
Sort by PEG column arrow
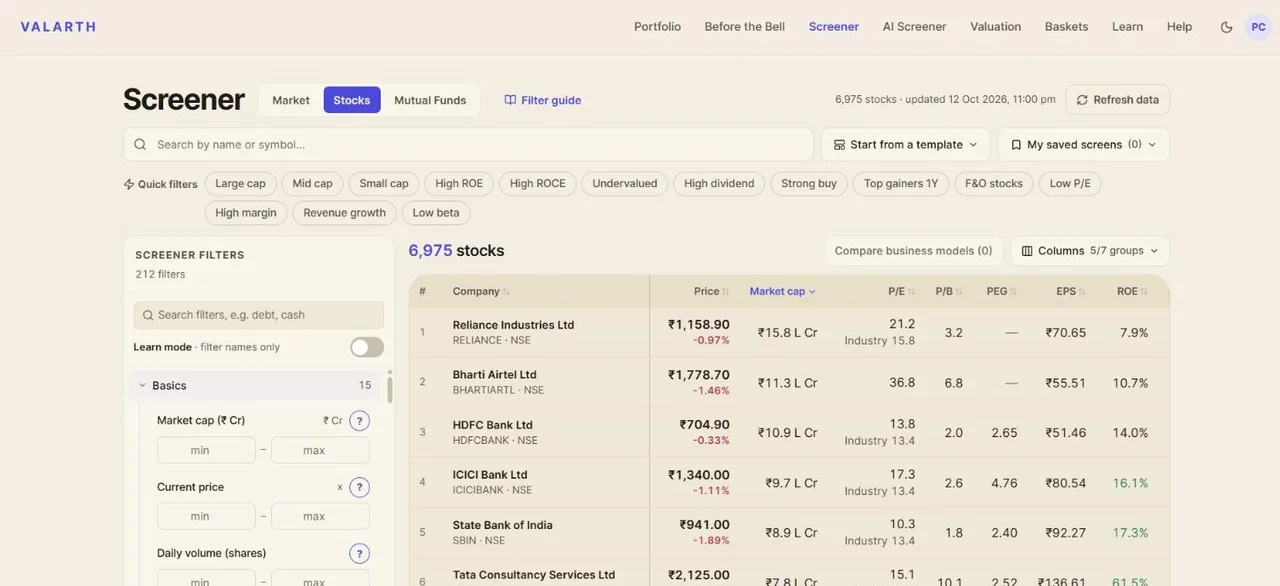pyautogui.click(x=1013, y=292)
